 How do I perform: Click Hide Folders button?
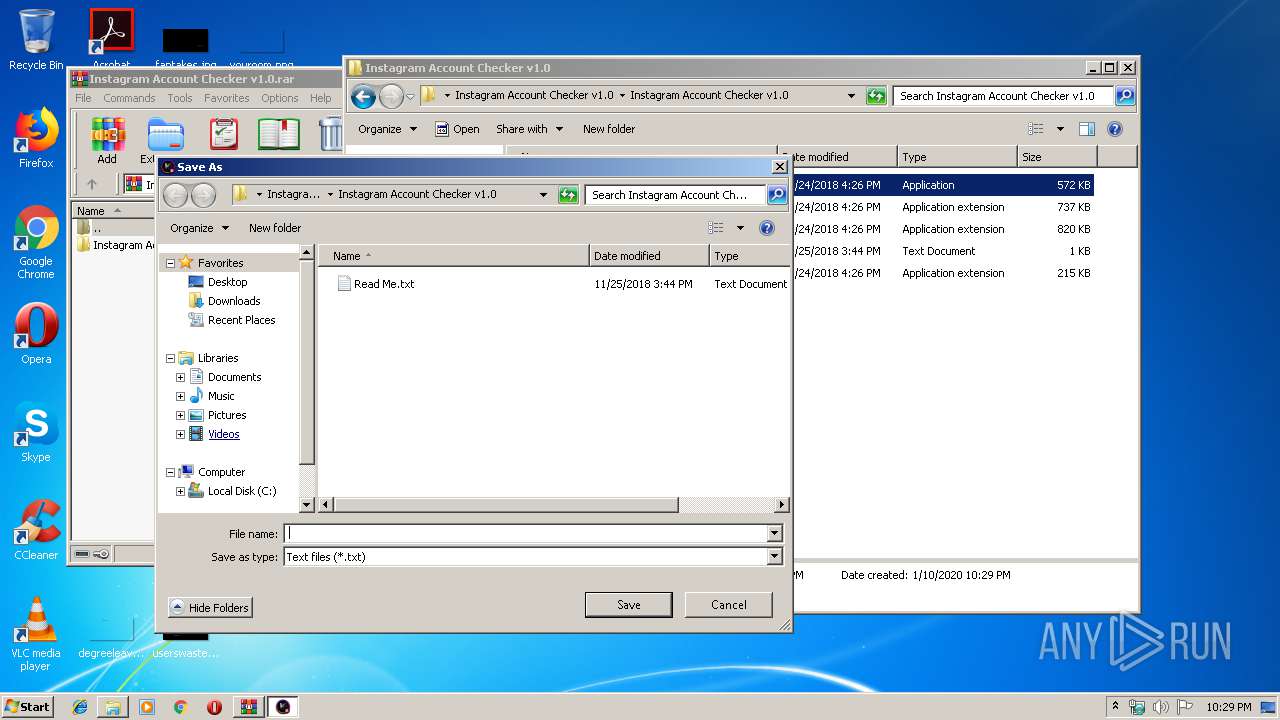[x=210, y=608]
